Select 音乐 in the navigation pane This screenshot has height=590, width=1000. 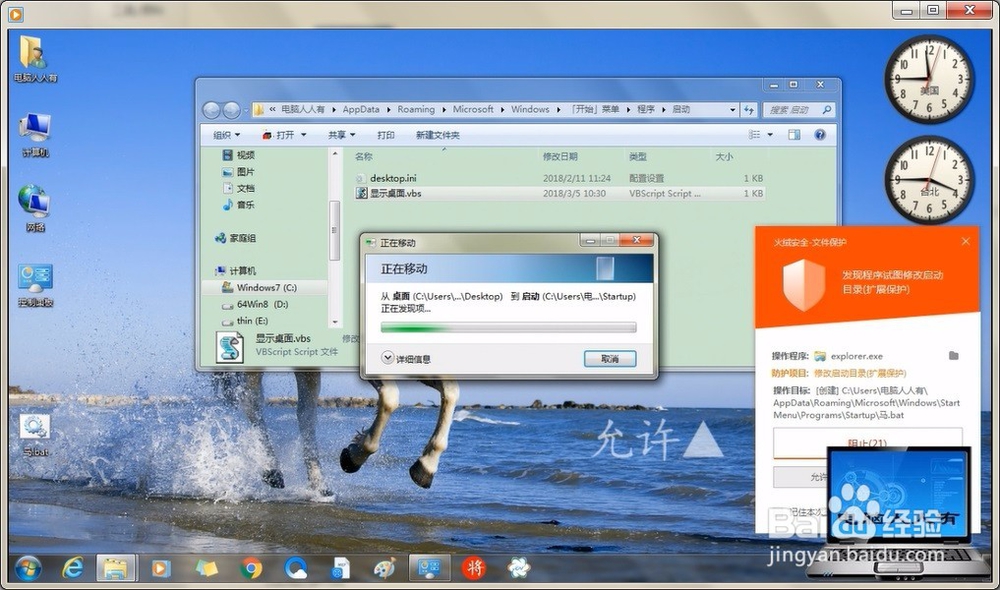point(245,205)
